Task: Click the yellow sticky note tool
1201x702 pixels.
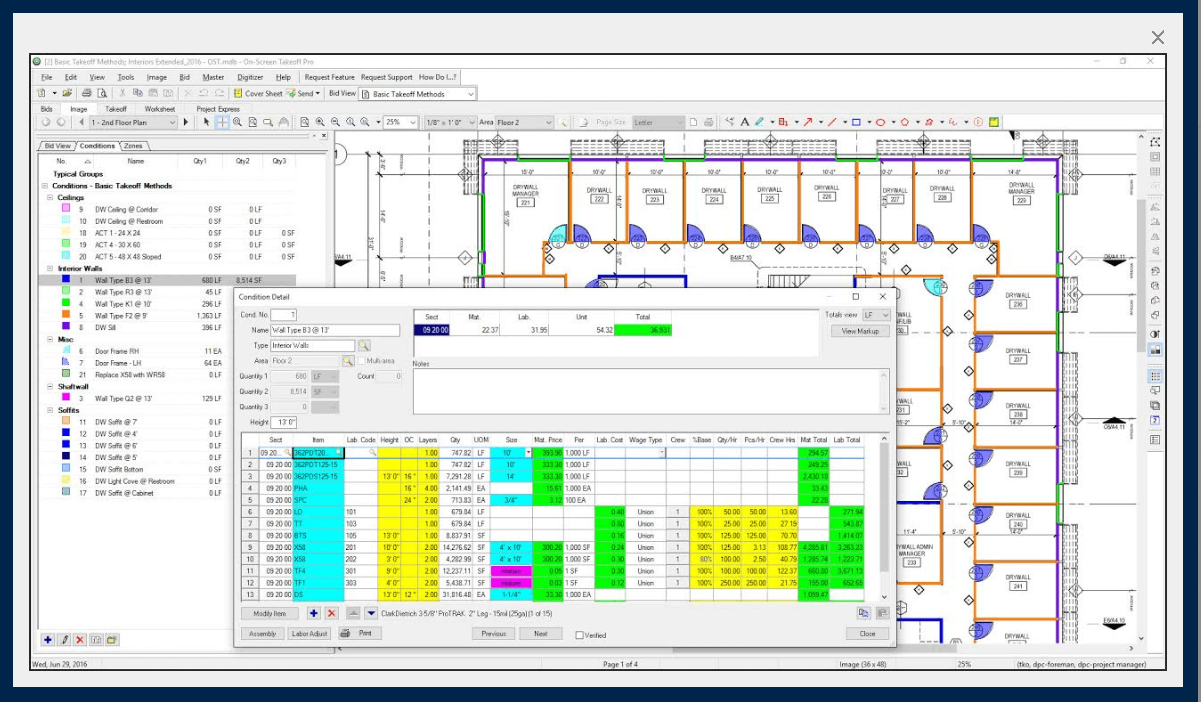Action: click(994, 122)
